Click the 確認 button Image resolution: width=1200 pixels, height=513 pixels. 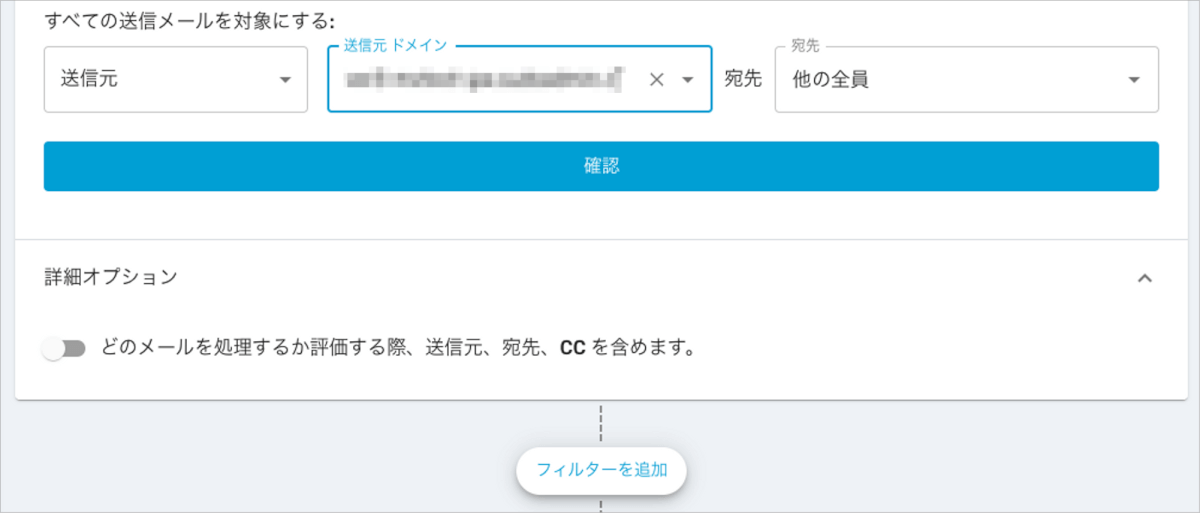point(601,166)
